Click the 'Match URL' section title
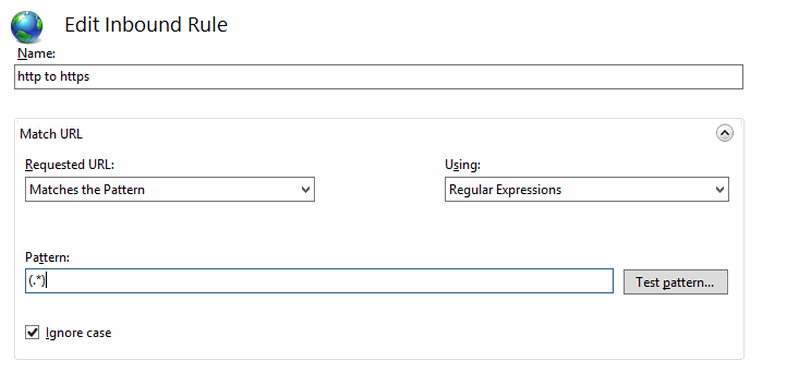The height and width of the screenshot is (373, 799). [x=51, y=134]
